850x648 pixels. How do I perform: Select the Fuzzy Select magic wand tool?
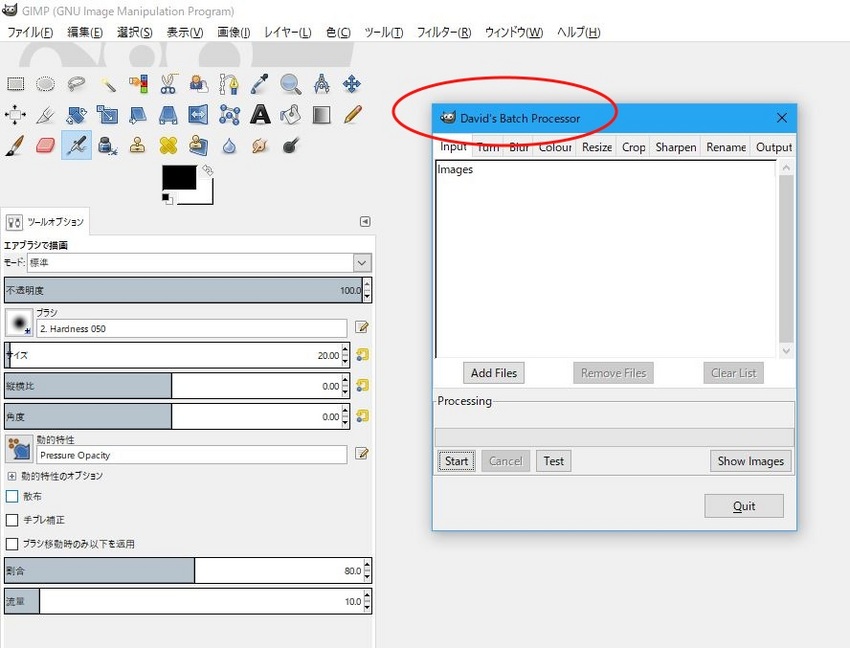click(107, 84)
